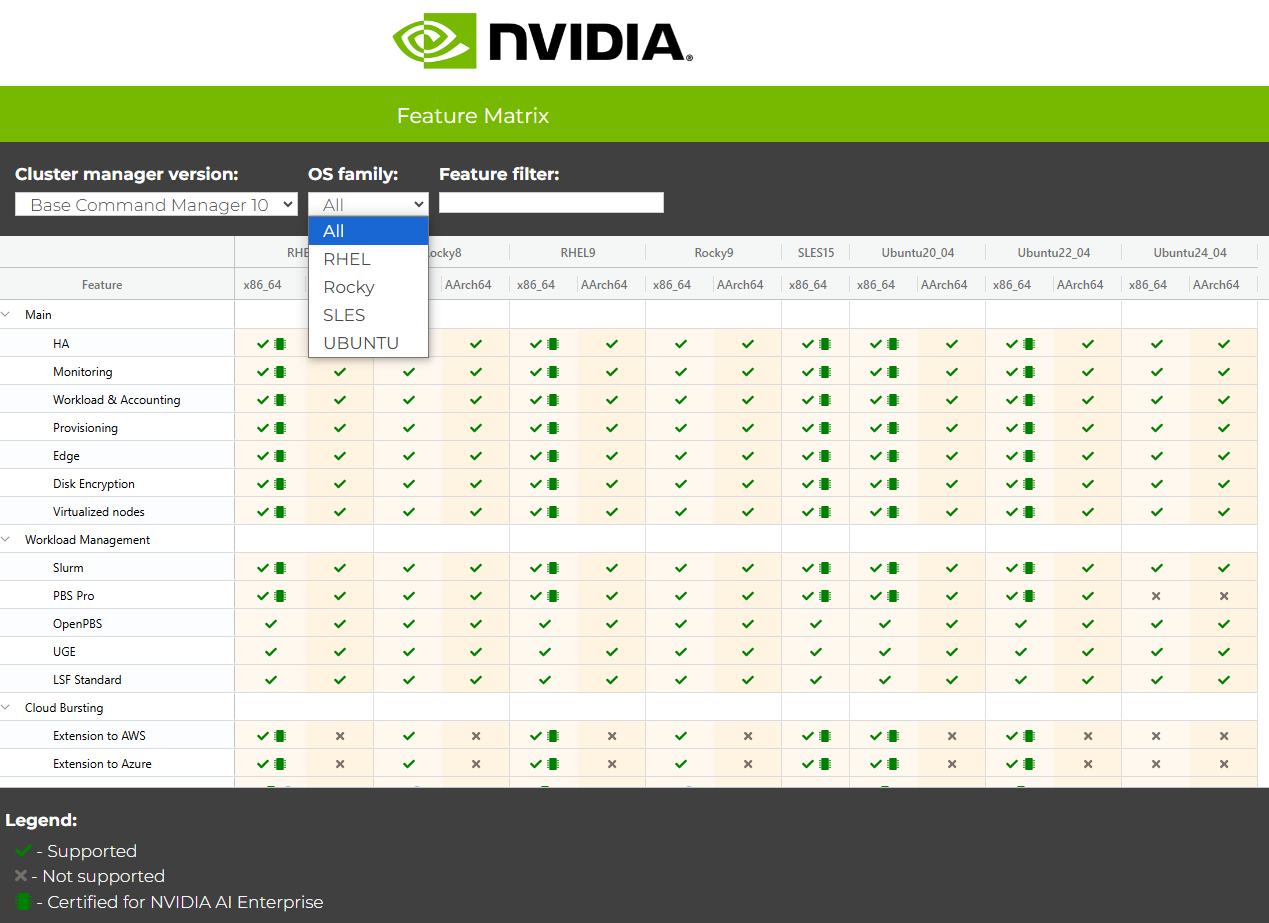Click the SLES15 column group header
This screenshot has height=923, width=1269.
tap(815, 253)
